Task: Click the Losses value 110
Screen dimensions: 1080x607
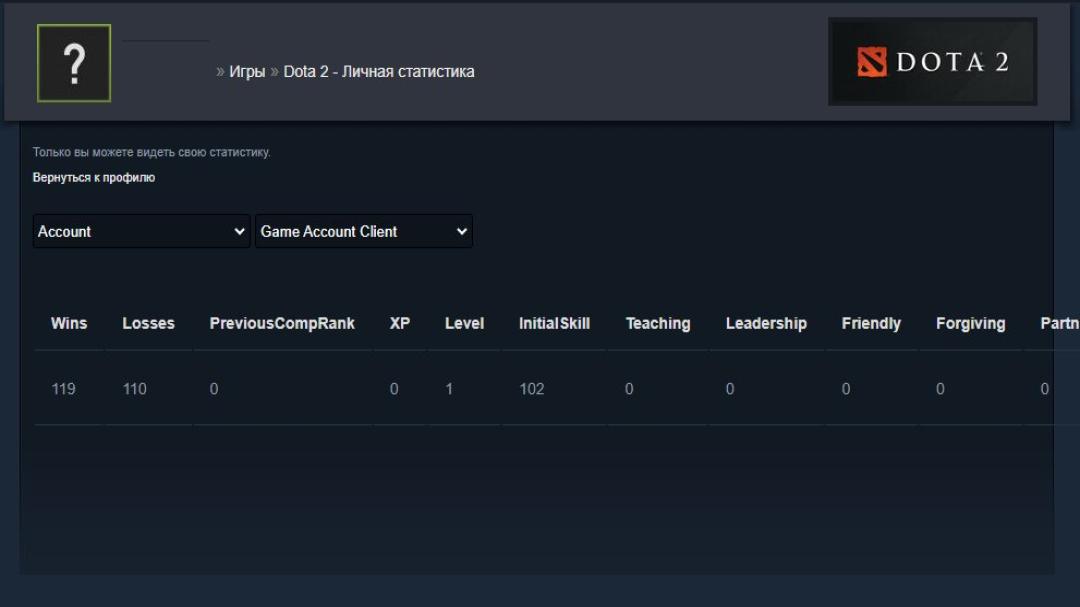Action: tap(134, 389)
